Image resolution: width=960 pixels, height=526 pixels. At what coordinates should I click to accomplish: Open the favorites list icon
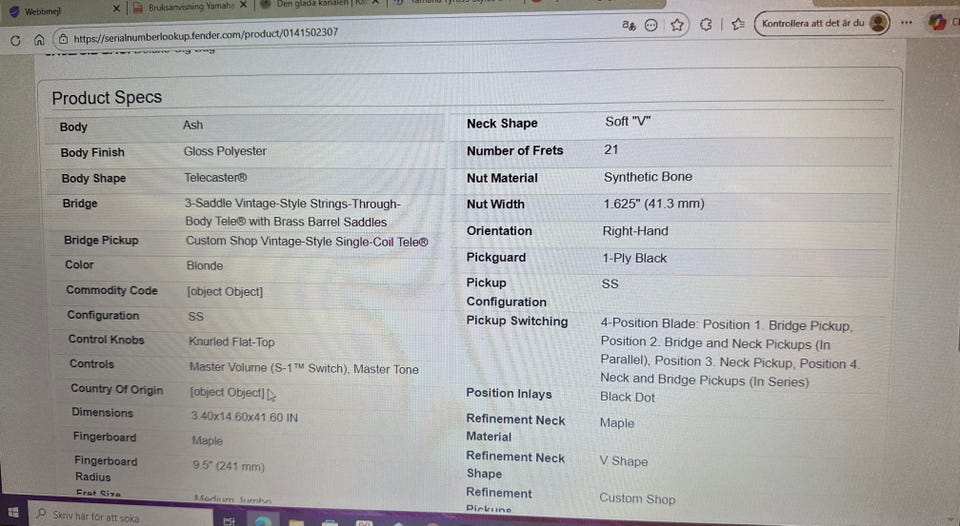point(738,24)
